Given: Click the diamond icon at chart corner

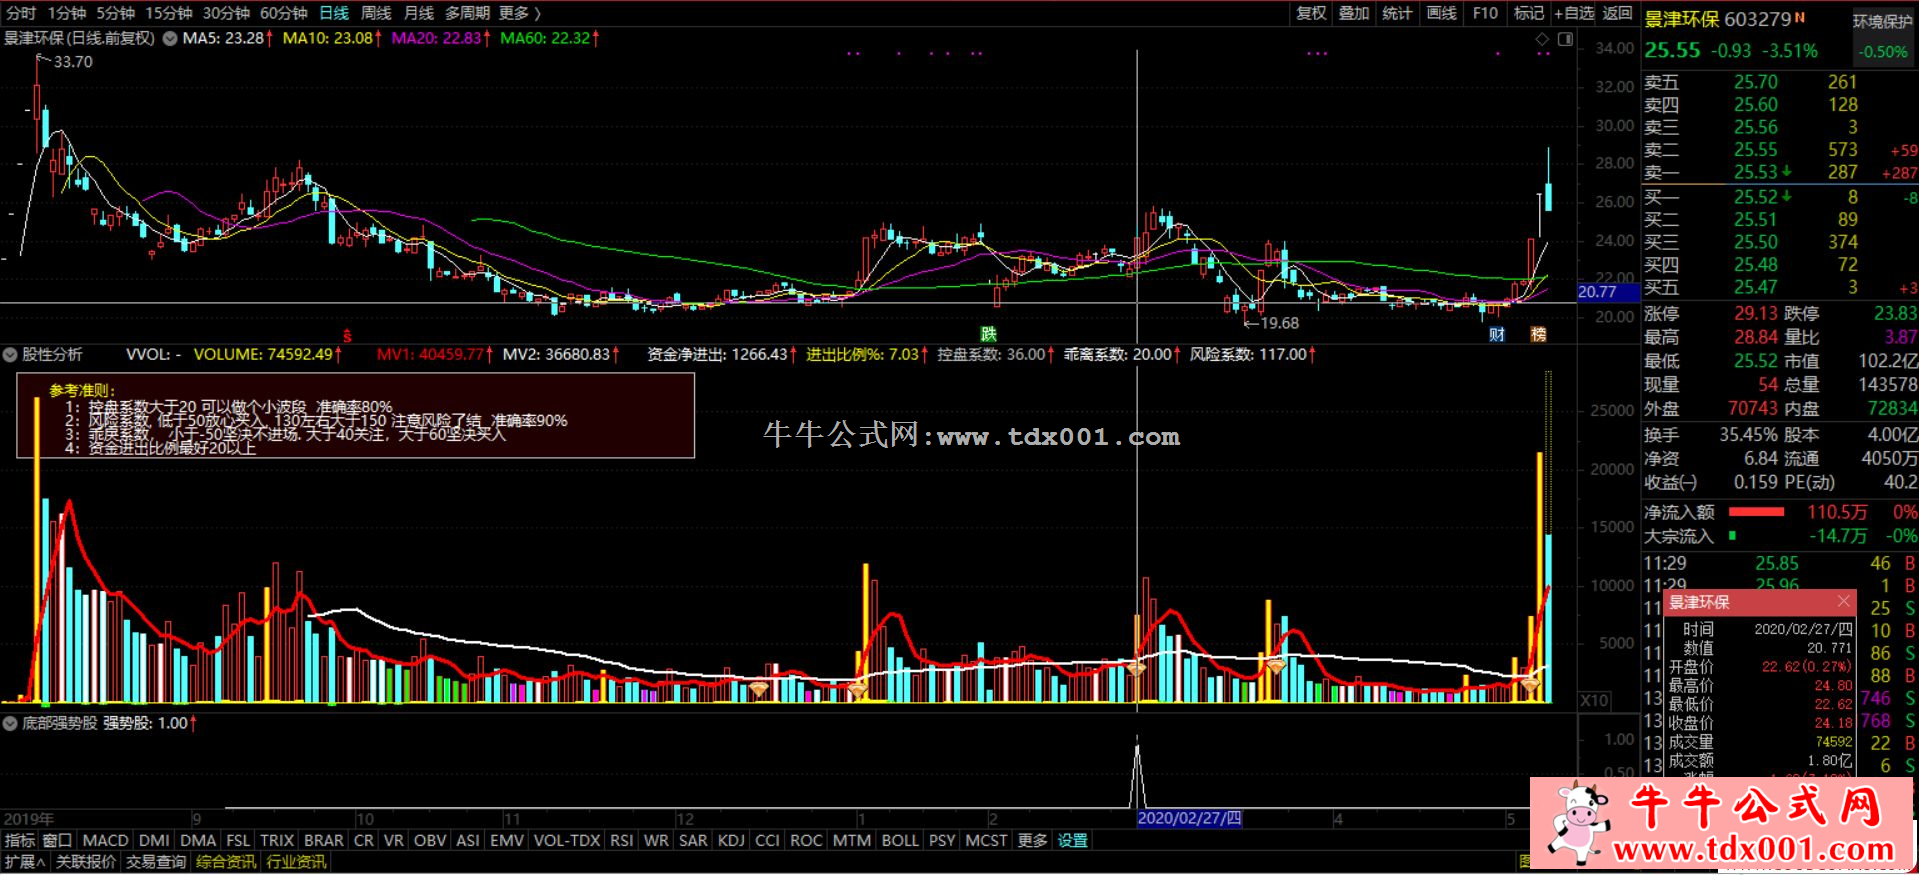Looking at the screenshot, I should point(1542,39).
